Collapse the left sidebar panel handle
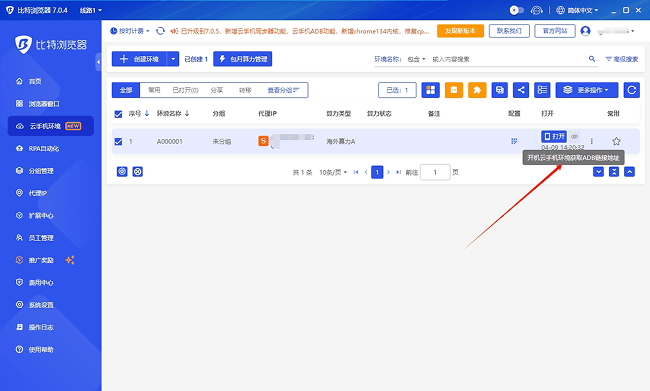 pyautogui.click(x=98, y=62)
